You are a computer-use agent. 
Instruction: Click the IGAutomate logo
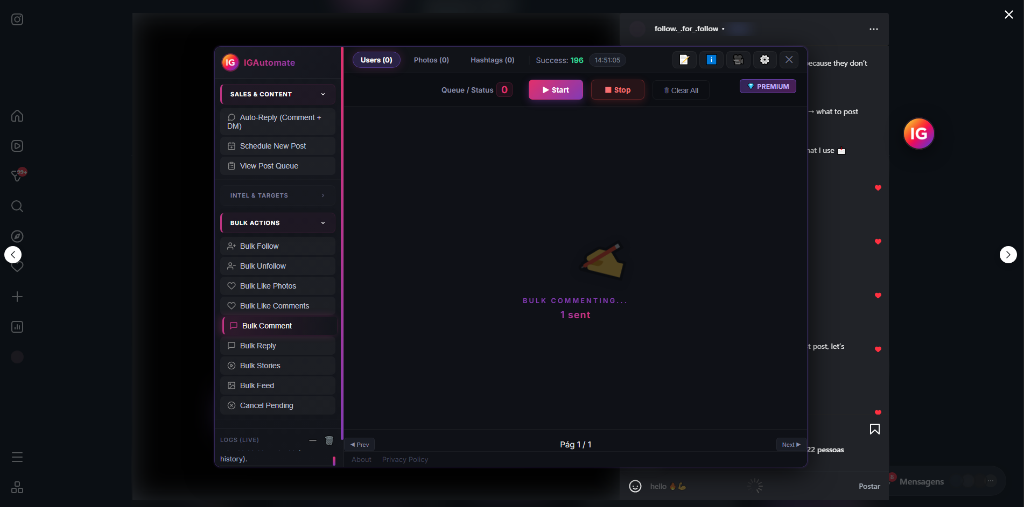point(230,62)
